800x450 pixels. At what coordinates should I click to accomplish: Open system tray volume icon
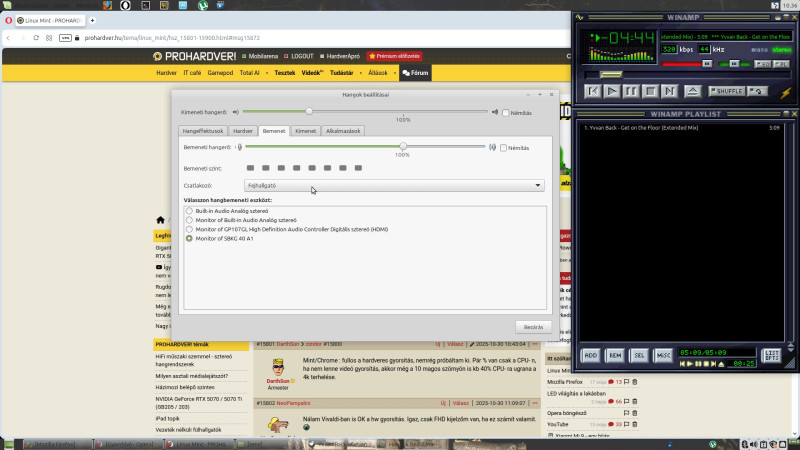click(x=754, y=445)
